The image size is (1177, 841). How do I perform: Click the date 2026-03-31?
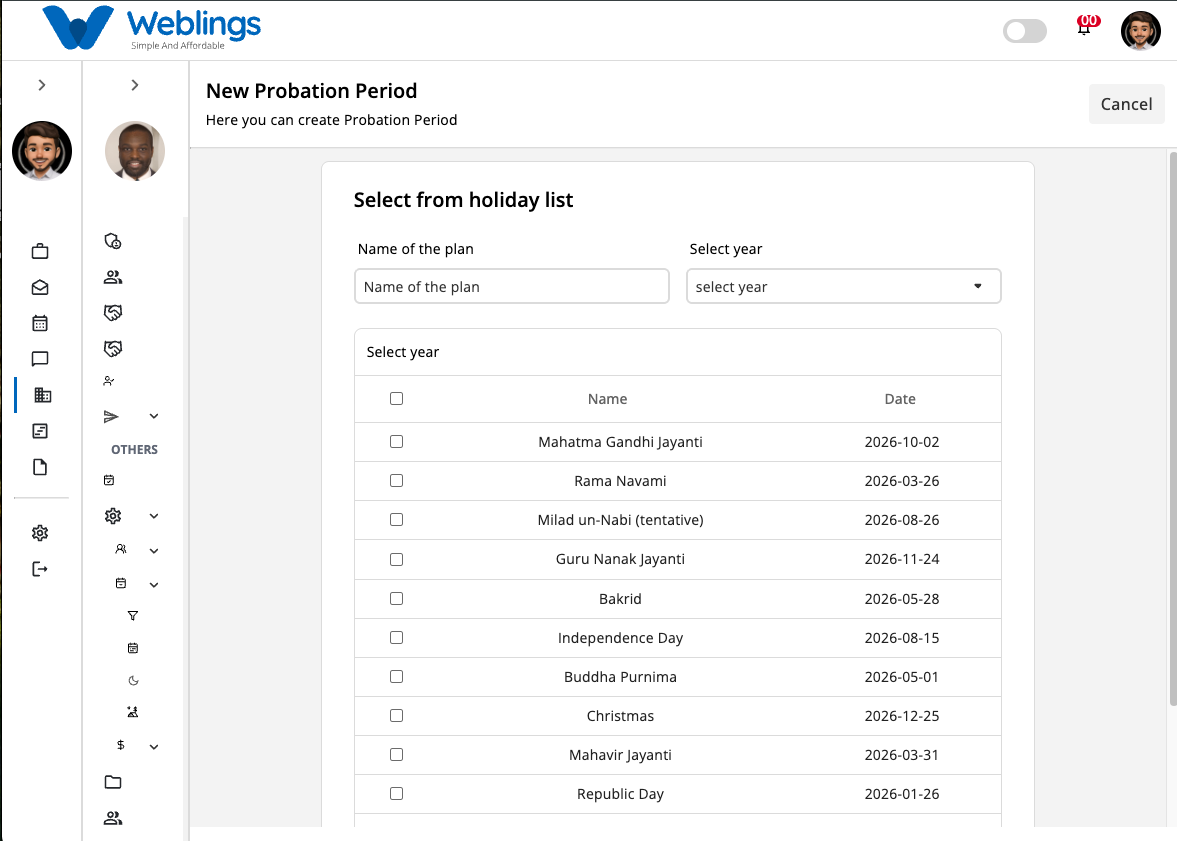point(902,755)
